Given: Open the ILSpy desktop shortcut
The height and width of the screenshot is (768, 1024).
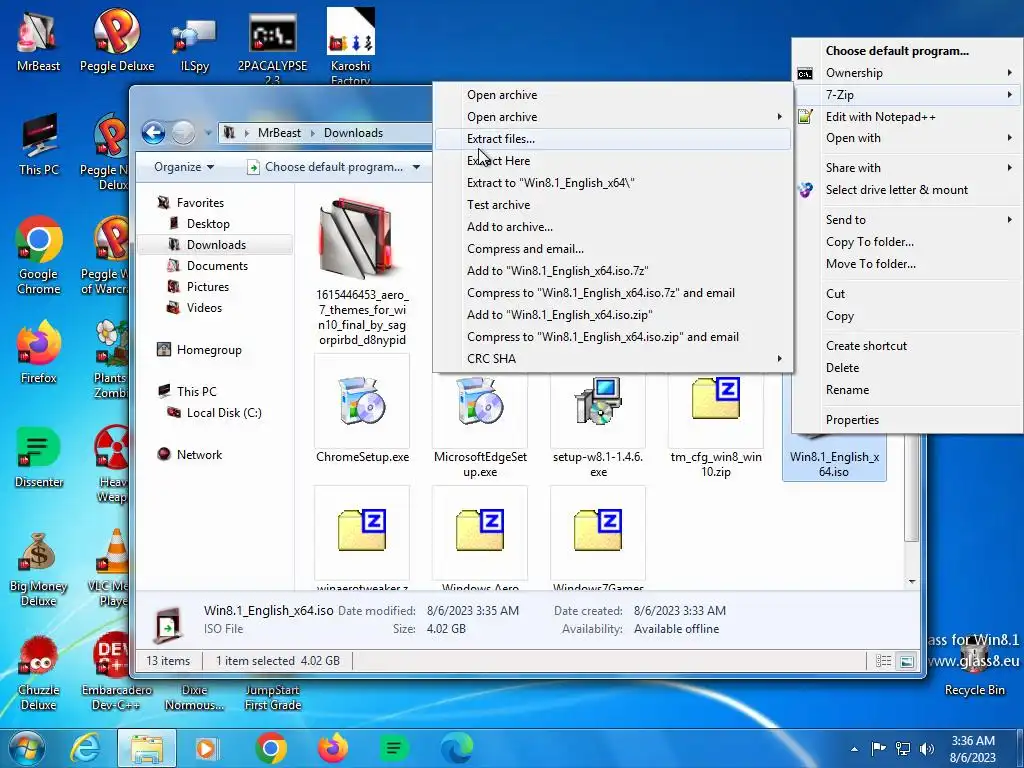Looking at the screenshot, I should coord(194,44).
